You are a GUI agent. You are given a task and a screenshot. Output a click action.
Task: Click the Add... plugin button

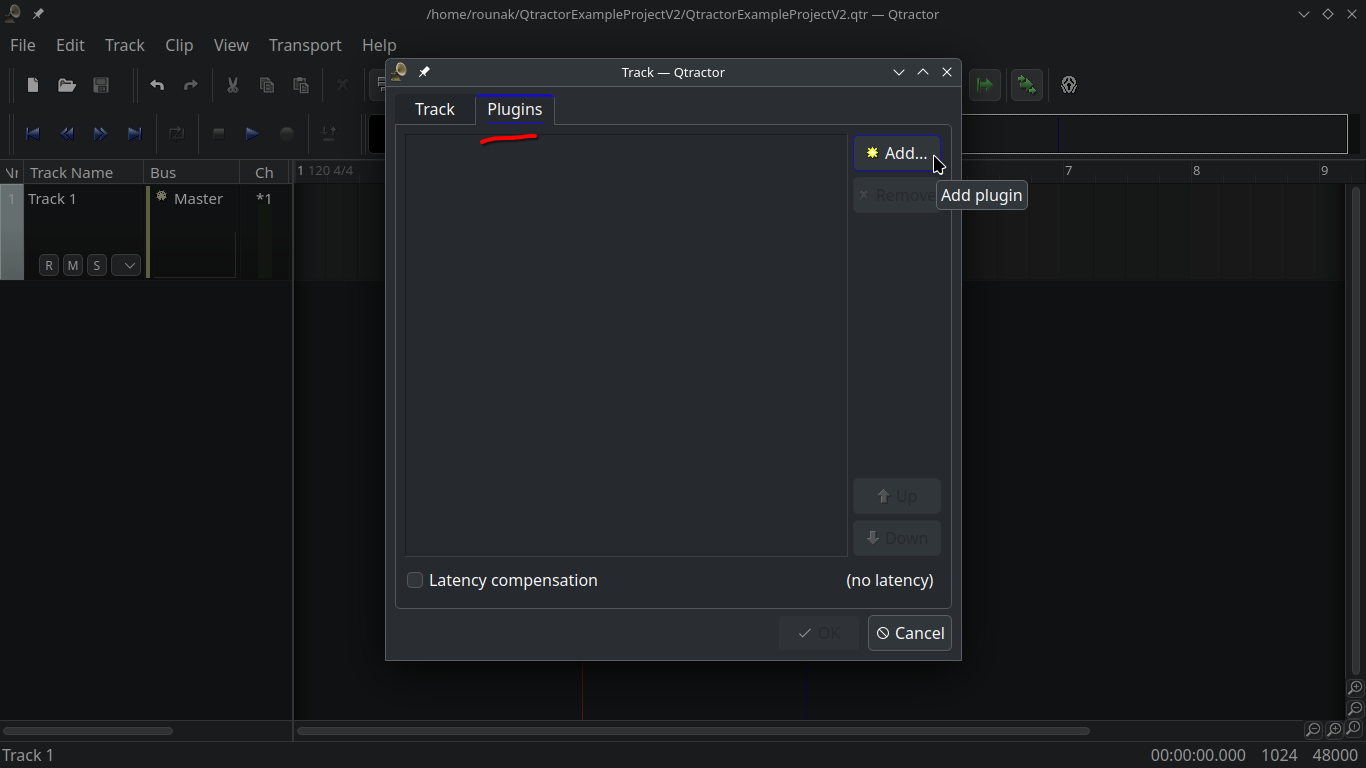click(897, 153)
